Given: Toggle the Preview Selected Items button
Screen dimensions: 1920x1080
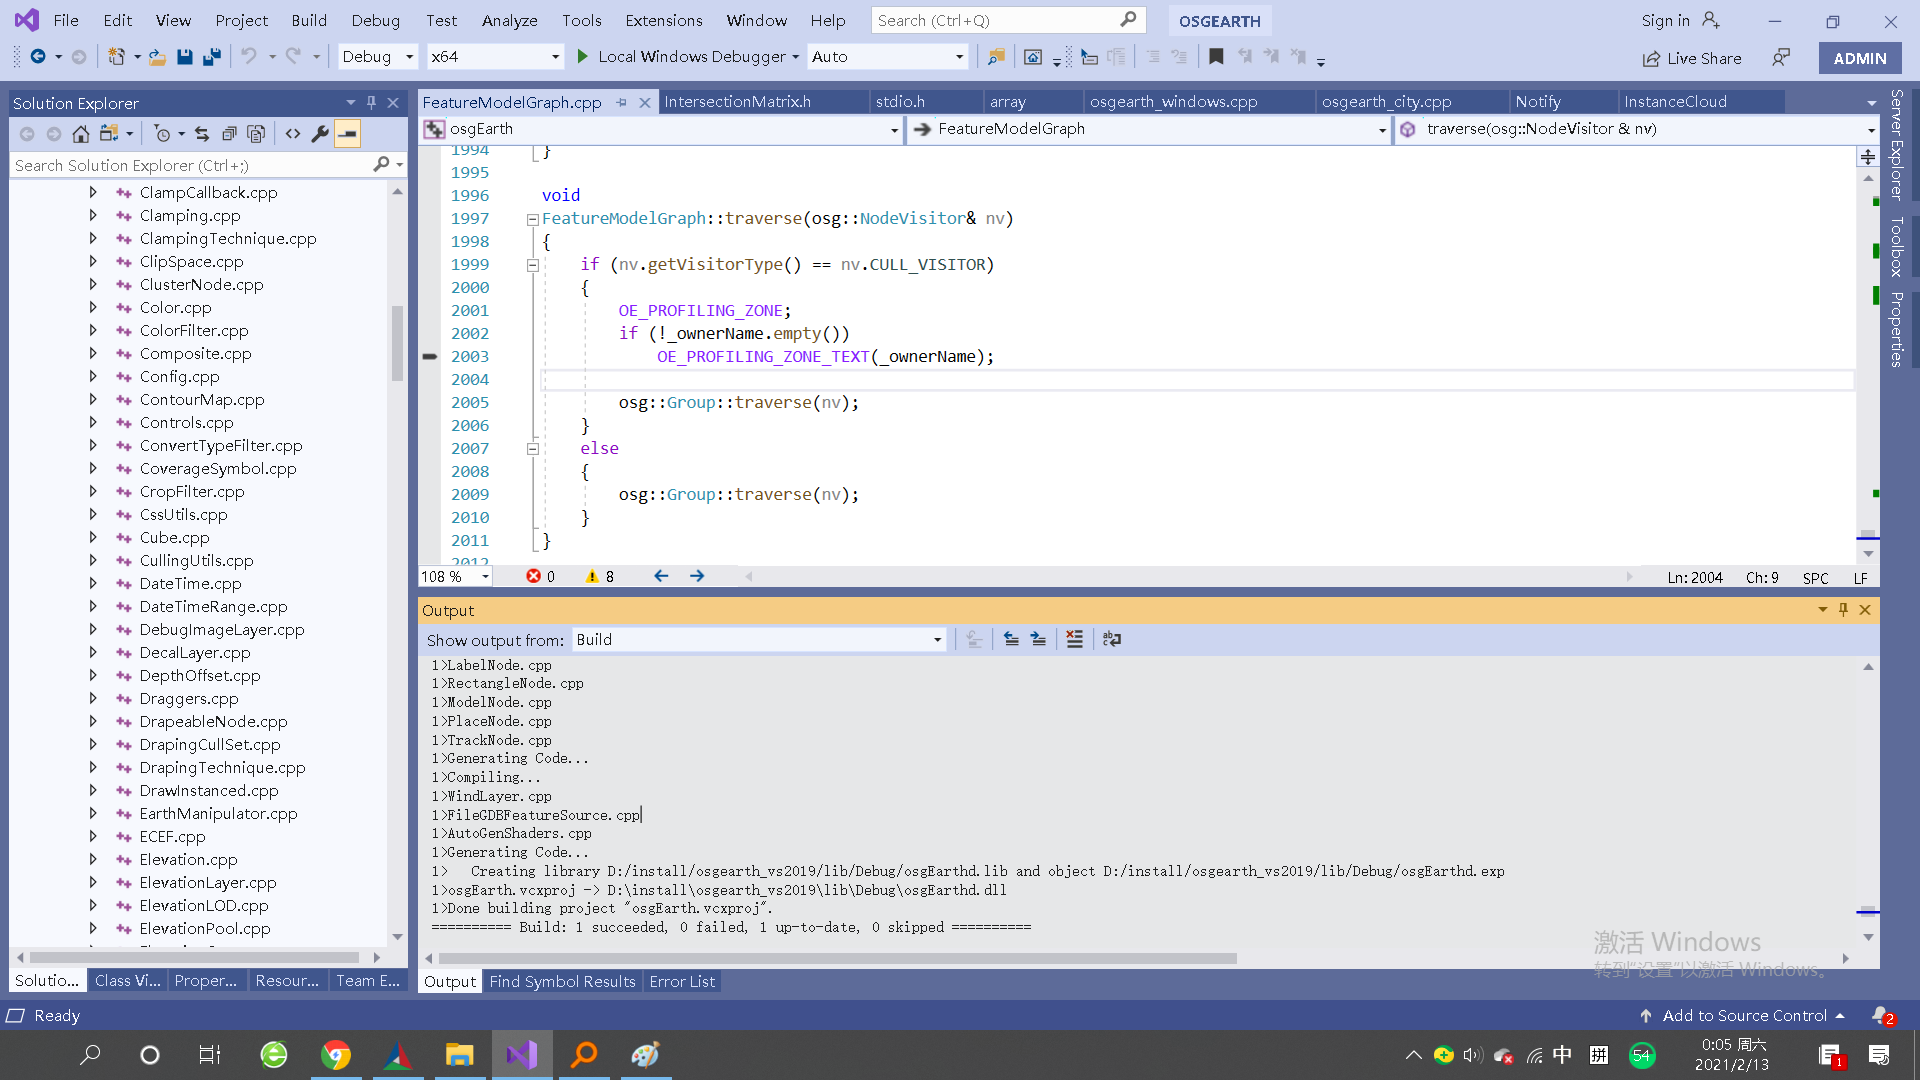Looking at the screenshot, I should (x=347, y=133).
